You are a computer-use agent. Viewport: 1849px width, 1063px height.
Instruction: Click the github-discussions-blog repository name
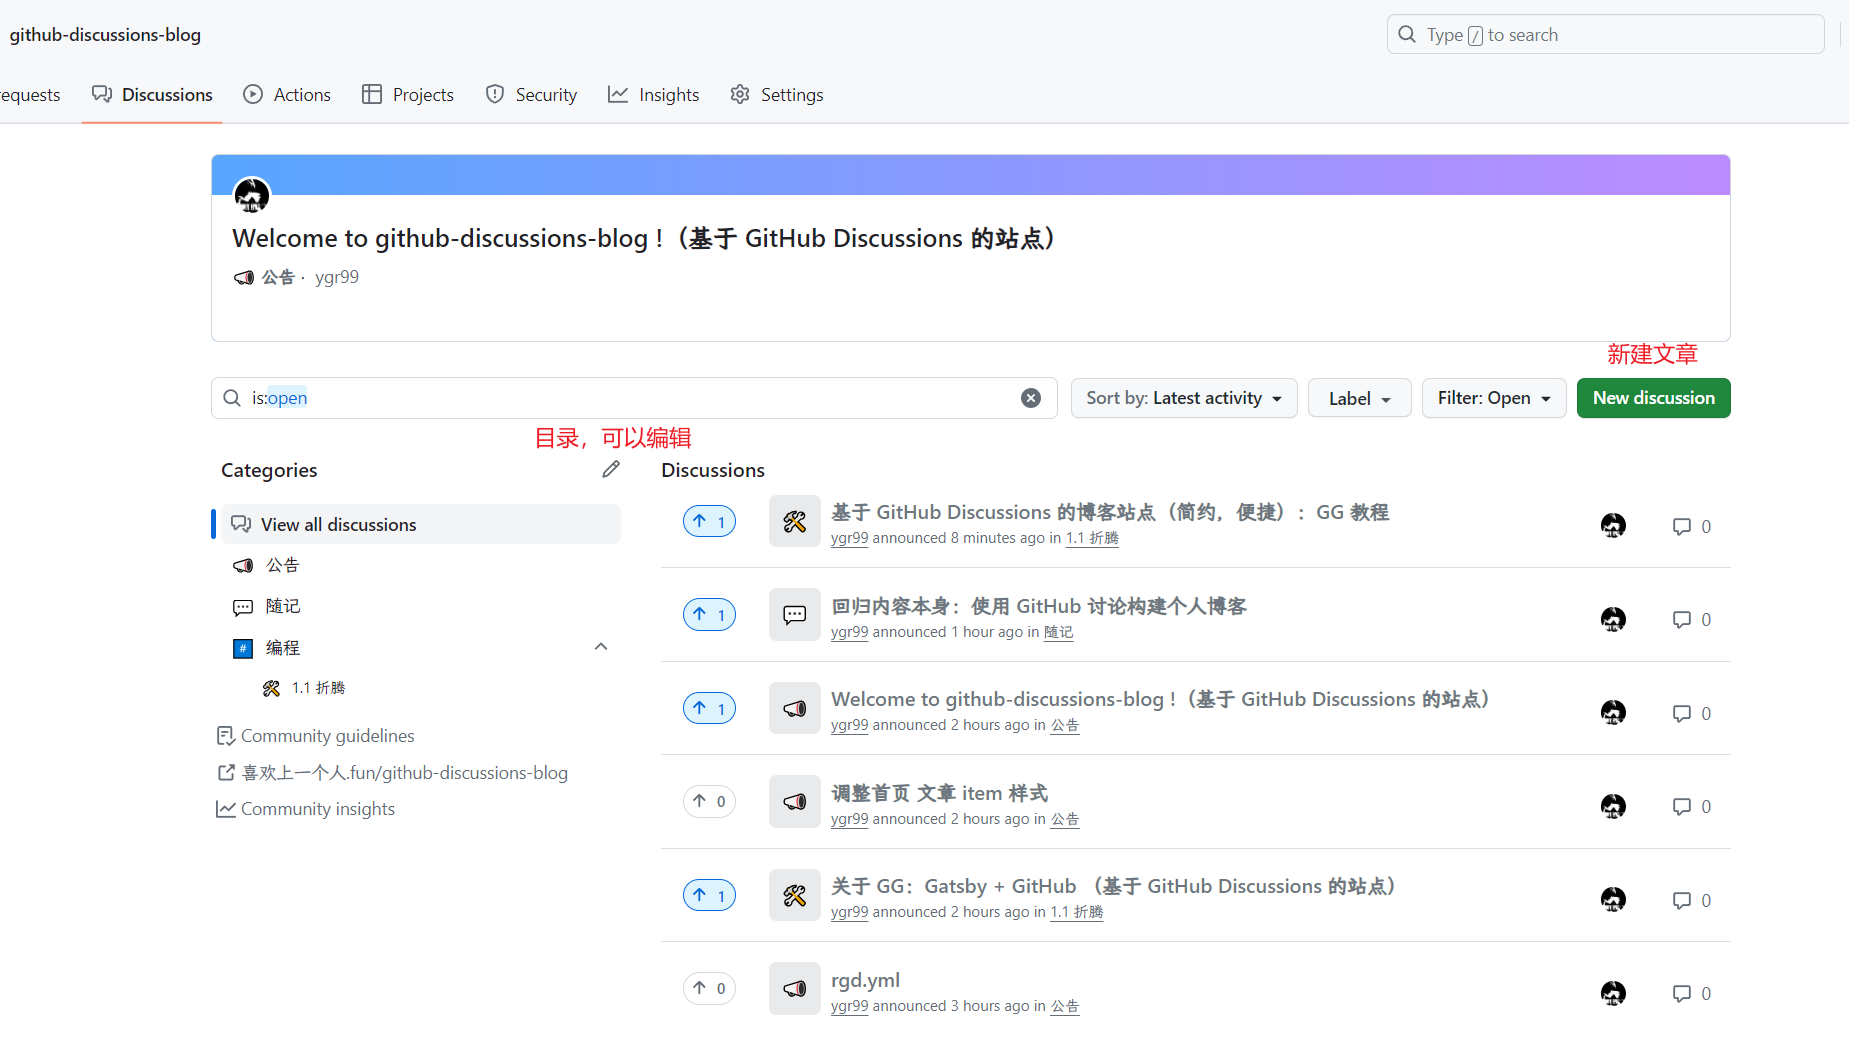tap(105, 35)
